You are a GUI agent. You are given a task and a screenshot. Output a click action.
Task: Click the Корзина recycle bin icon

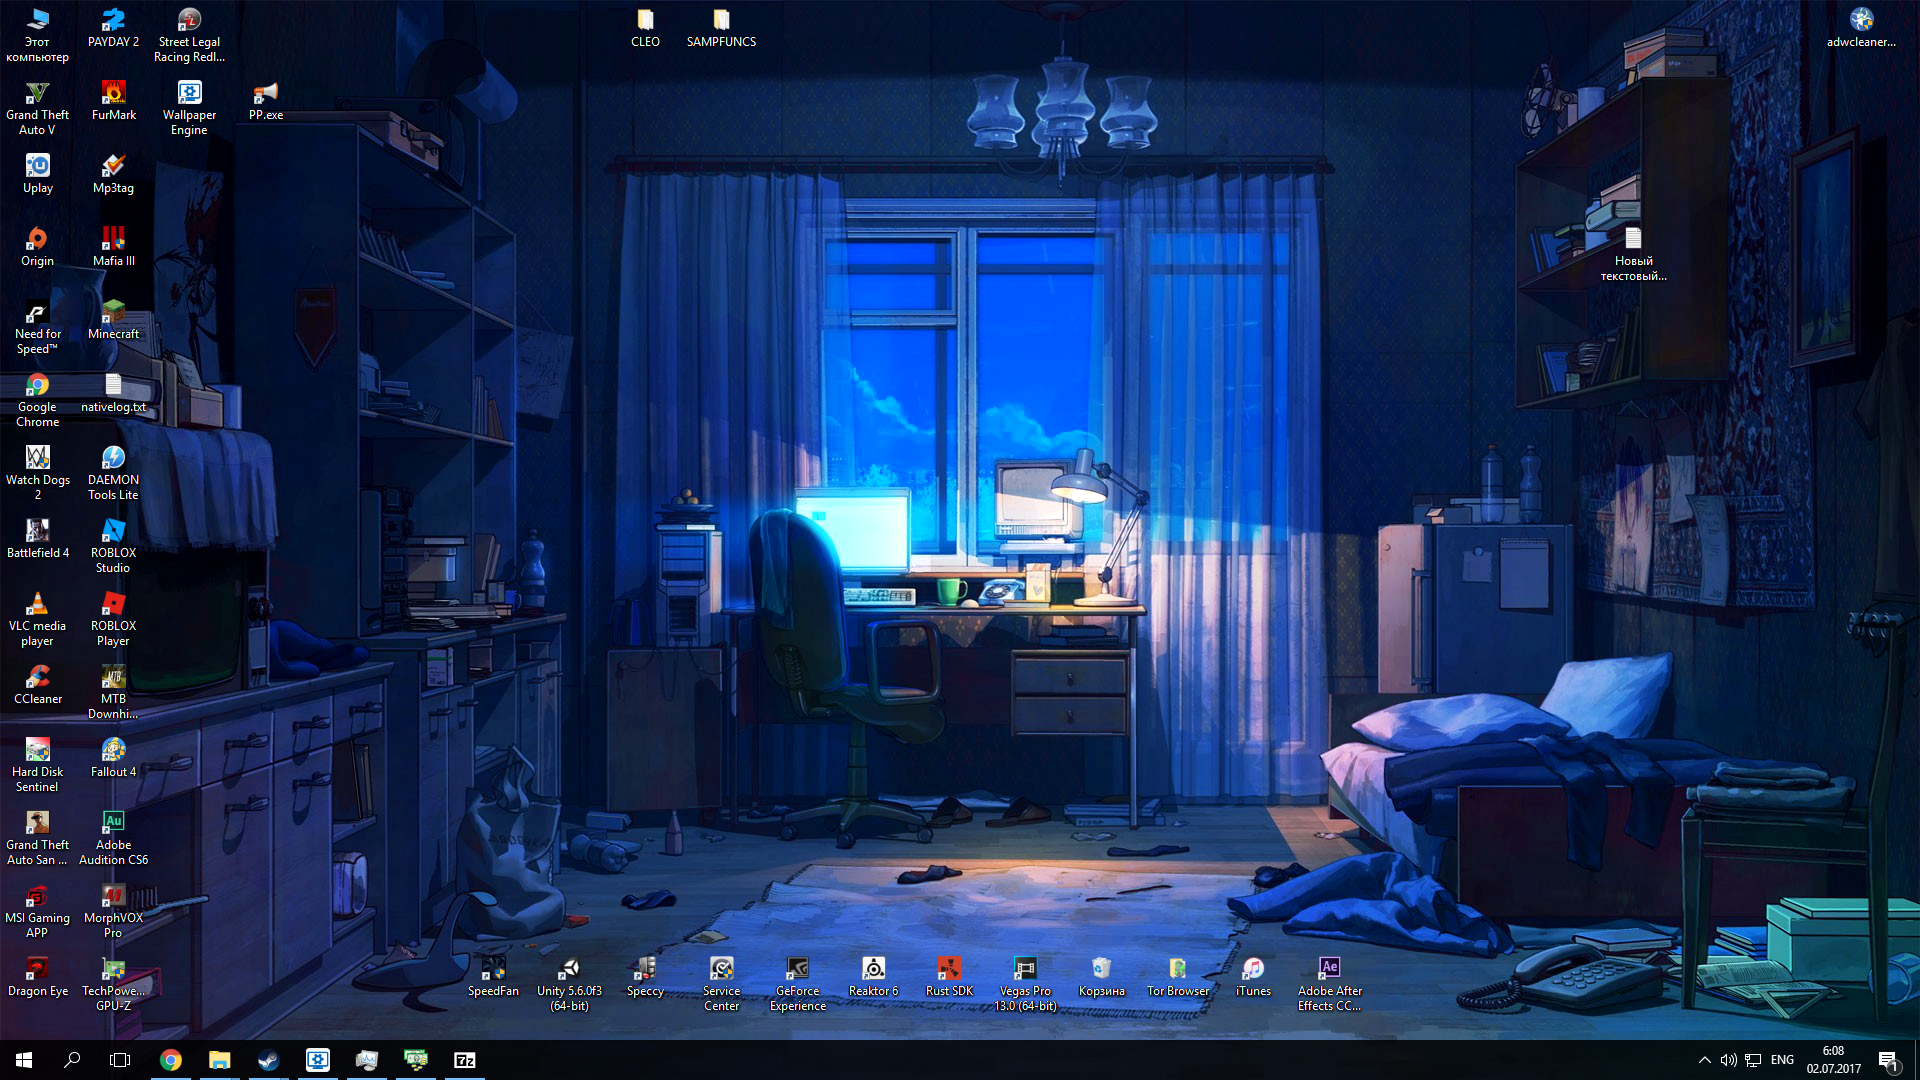[1101, 977]
